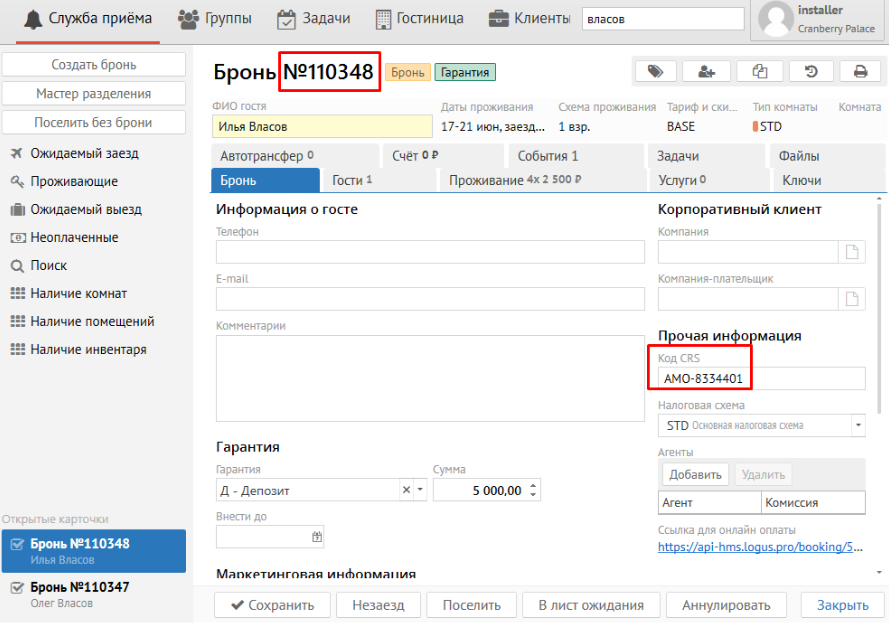Click the document icon in the Компания field
Image resolution: width=889 pixels, height=629 pixels.
pos(852,252)
